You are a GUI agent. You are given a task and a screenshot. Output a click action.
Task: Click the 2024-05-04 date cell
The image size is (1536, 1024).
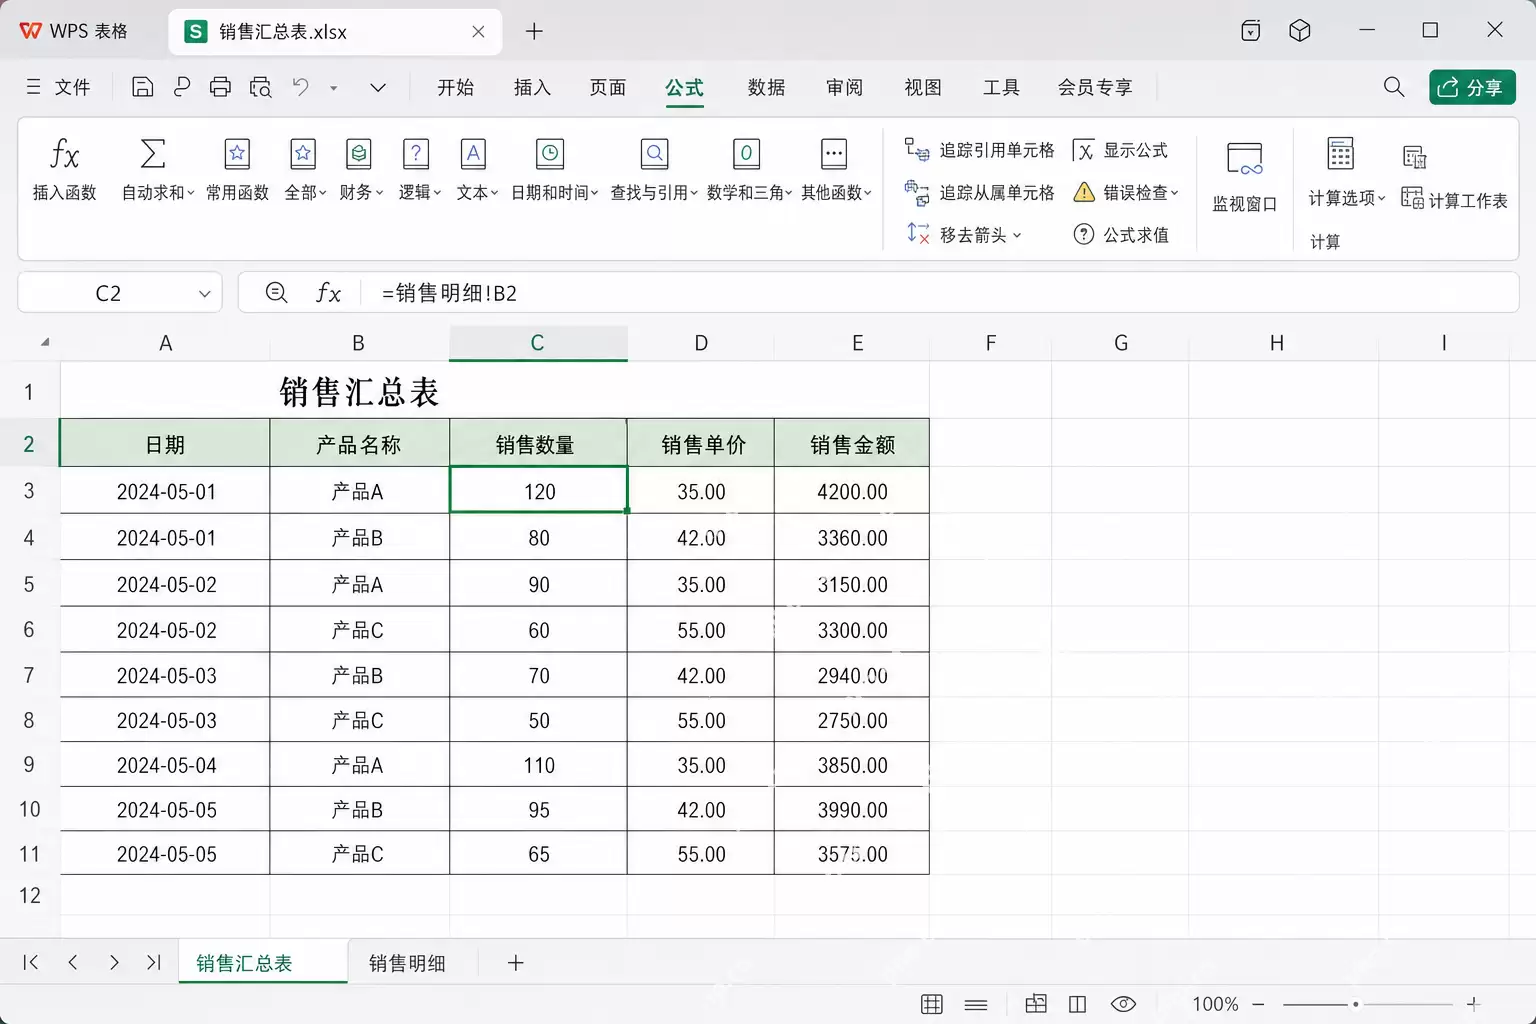(166, 765)
